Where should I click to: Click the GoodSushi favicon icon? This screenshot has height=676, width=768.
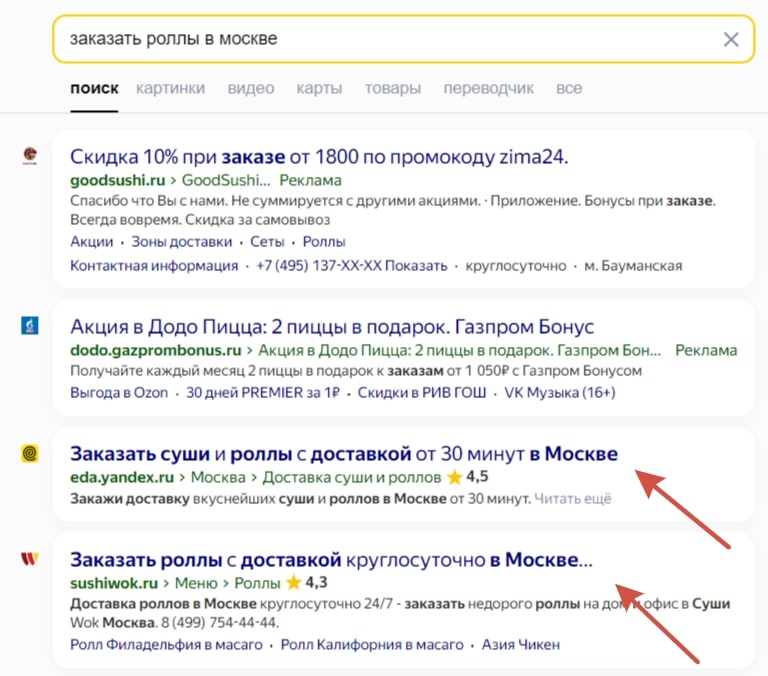click(x=30, y=155)
